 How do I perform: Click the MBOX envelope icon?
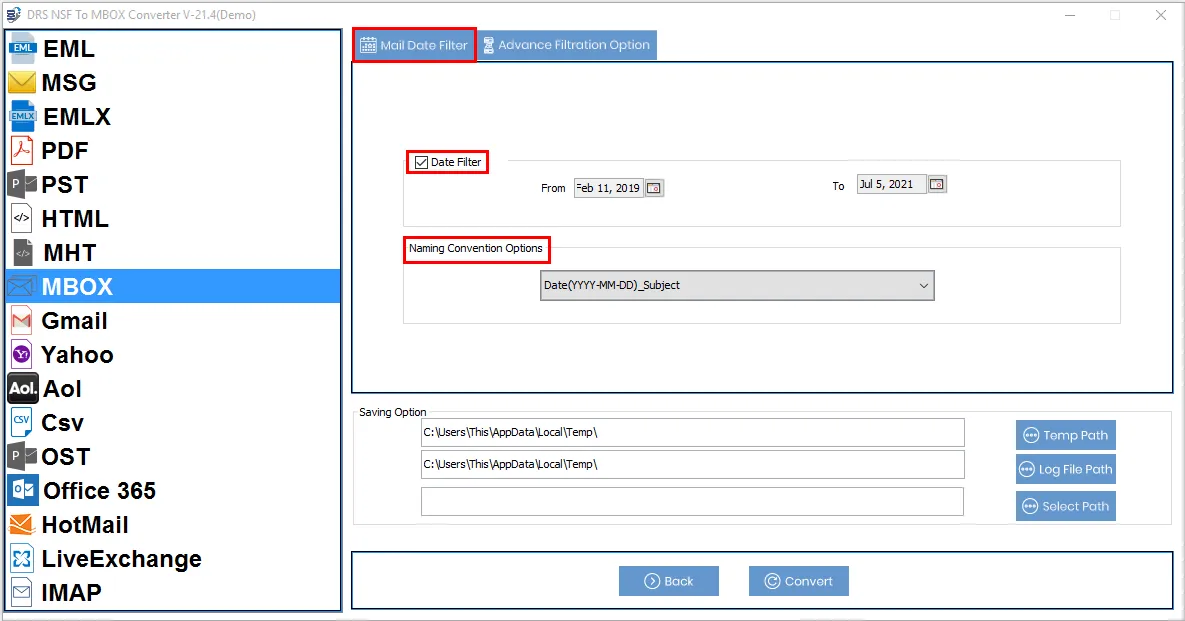[x=21, y=286]
